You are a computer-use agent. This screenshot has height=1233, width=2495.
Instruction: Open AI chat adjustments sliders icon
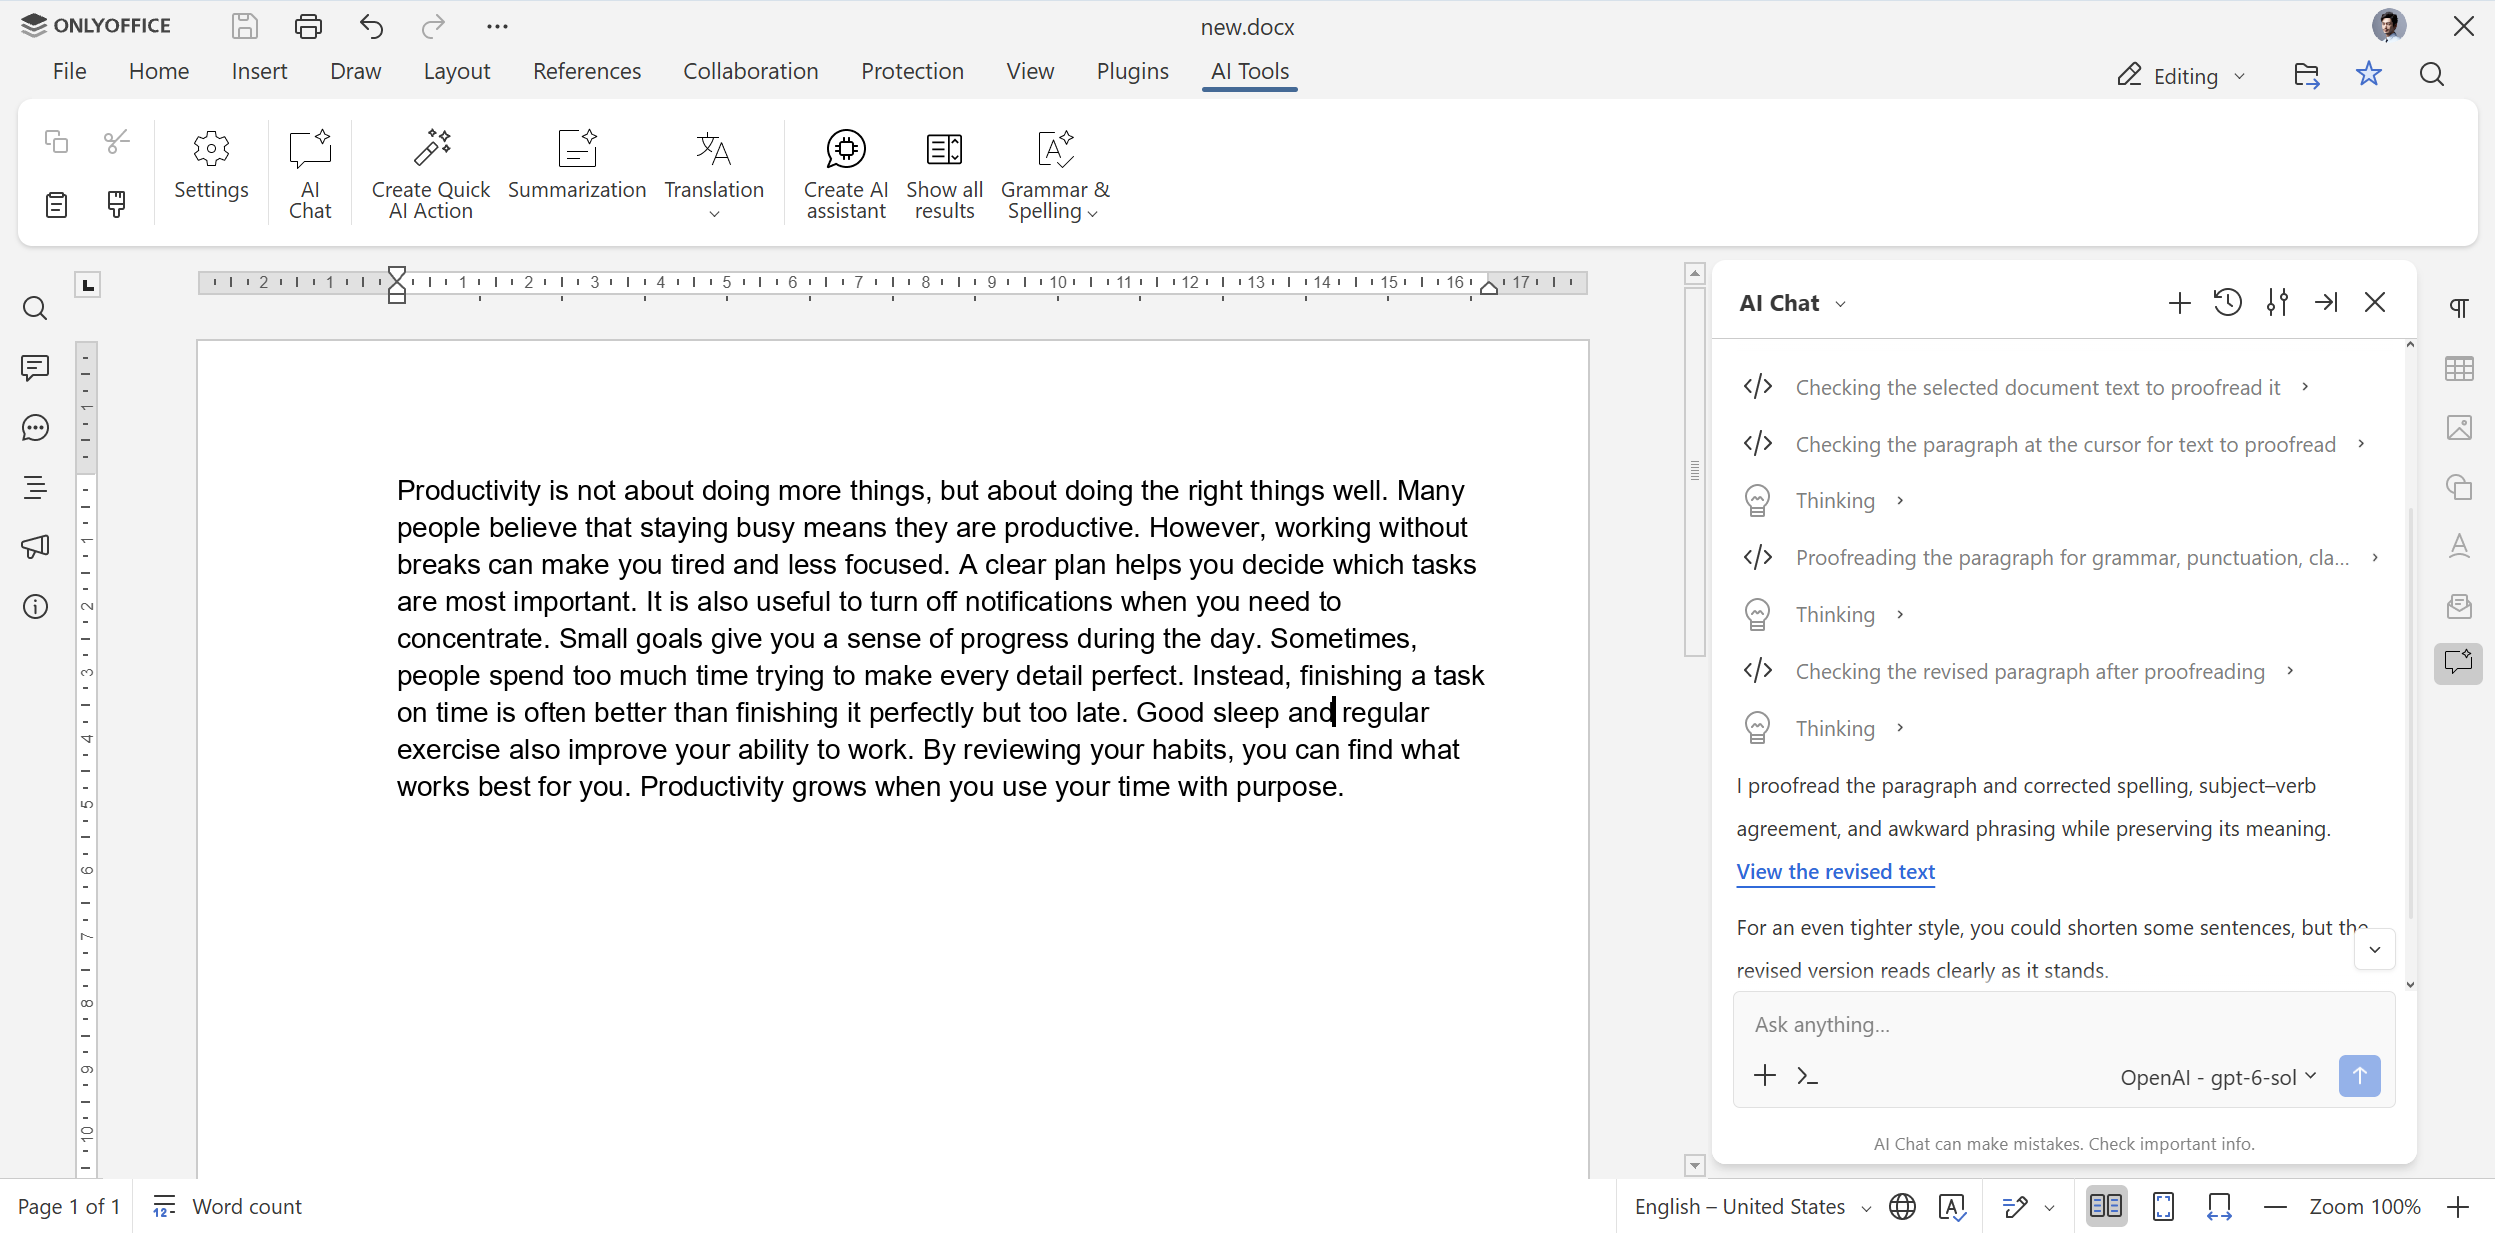[x=2277, y=303]
